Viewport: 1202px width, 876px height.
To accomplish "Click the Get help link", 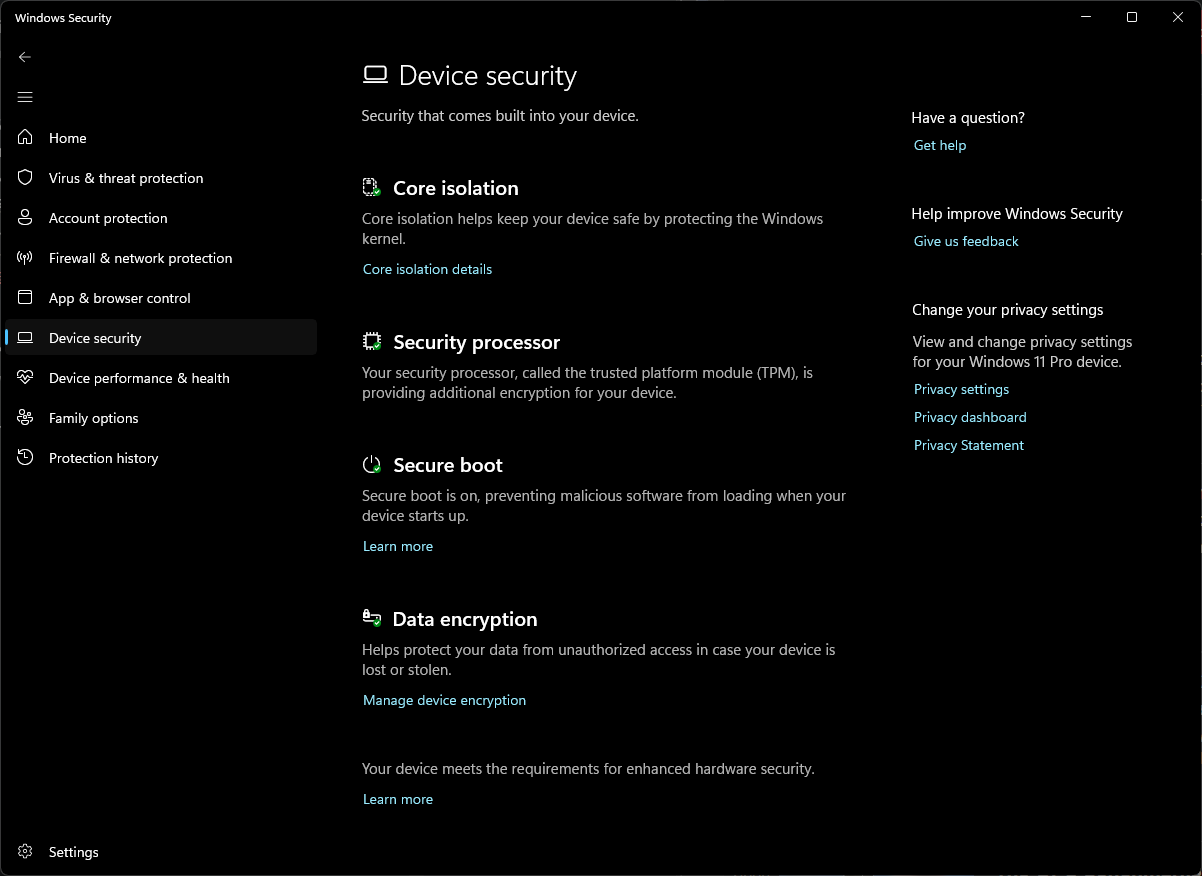I will coord(940,145).
